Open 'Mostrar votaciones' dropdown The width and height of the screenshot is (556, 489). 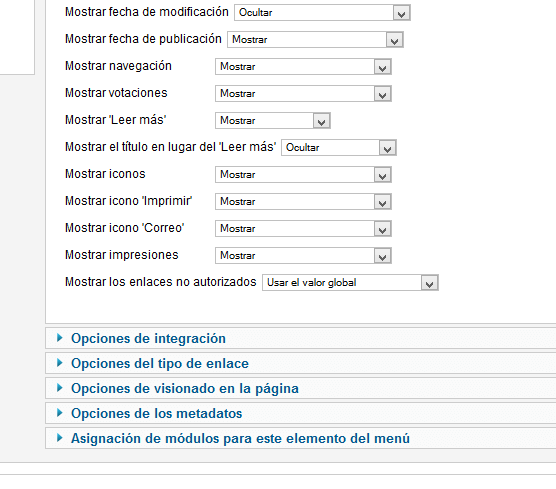tap(303, 94)
